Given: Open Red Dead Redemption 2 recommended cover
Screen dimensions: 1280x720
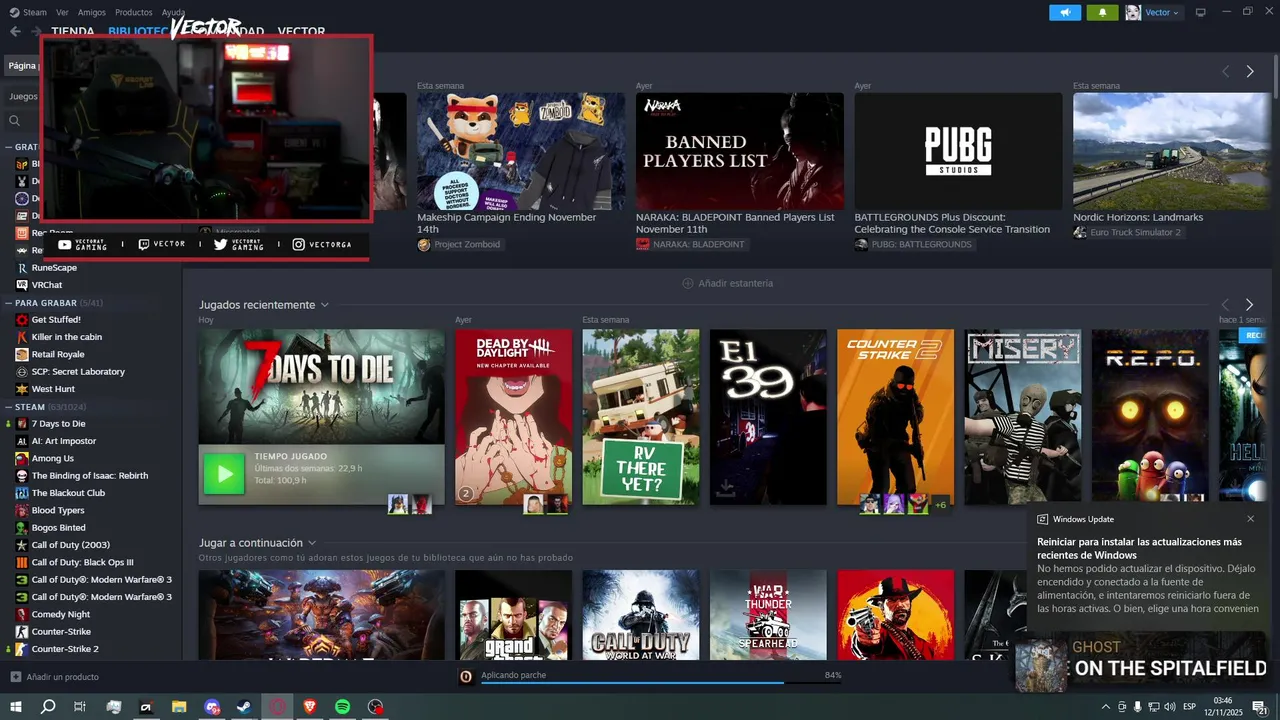Looking at the screenshot, I should (x=895, y=615).
